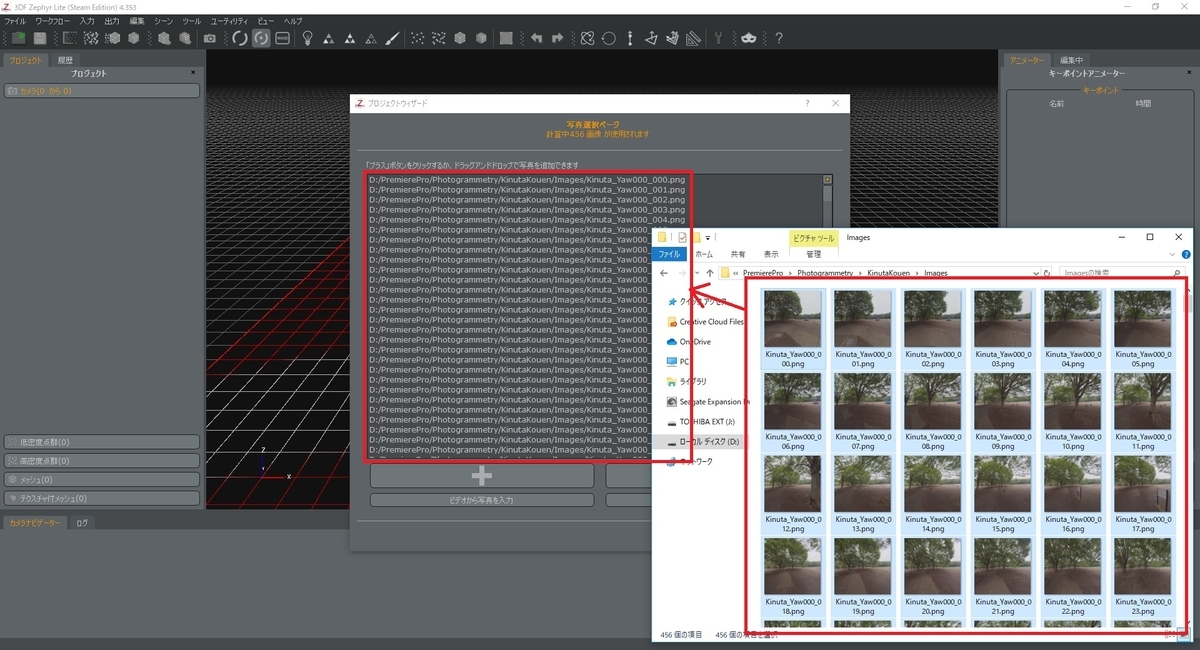Select ローカル ディスク (D:) in sidebar
Image resolution: width=1200 pixels, height=650 pixels.
click(704, 441)
